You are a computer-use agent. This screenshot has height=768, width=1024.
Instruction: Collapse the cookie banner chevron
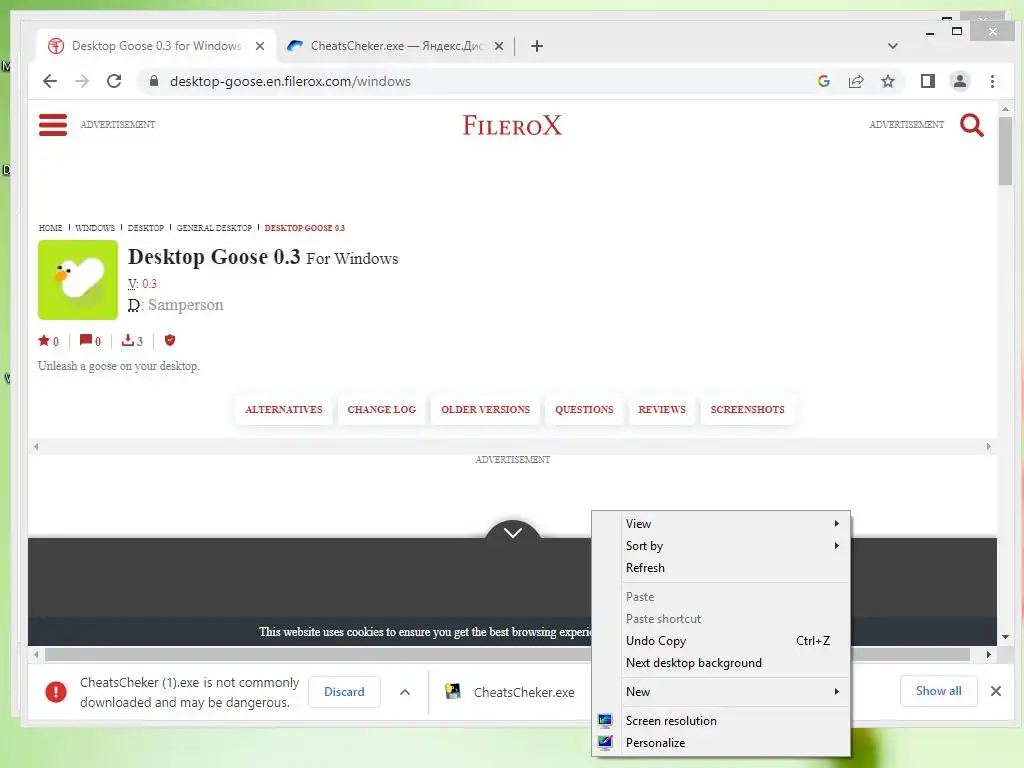(x=513, y=532)
